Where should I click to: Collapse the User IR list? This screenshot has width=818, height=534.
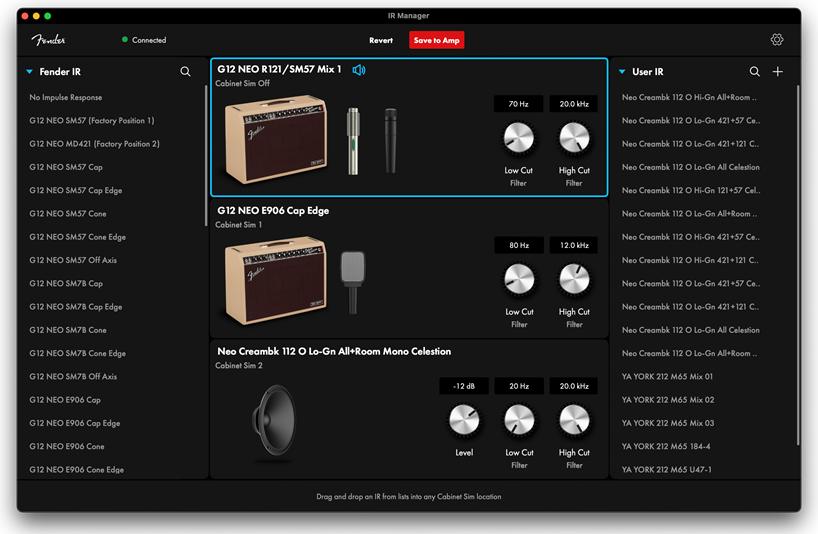tap(622, 71)
